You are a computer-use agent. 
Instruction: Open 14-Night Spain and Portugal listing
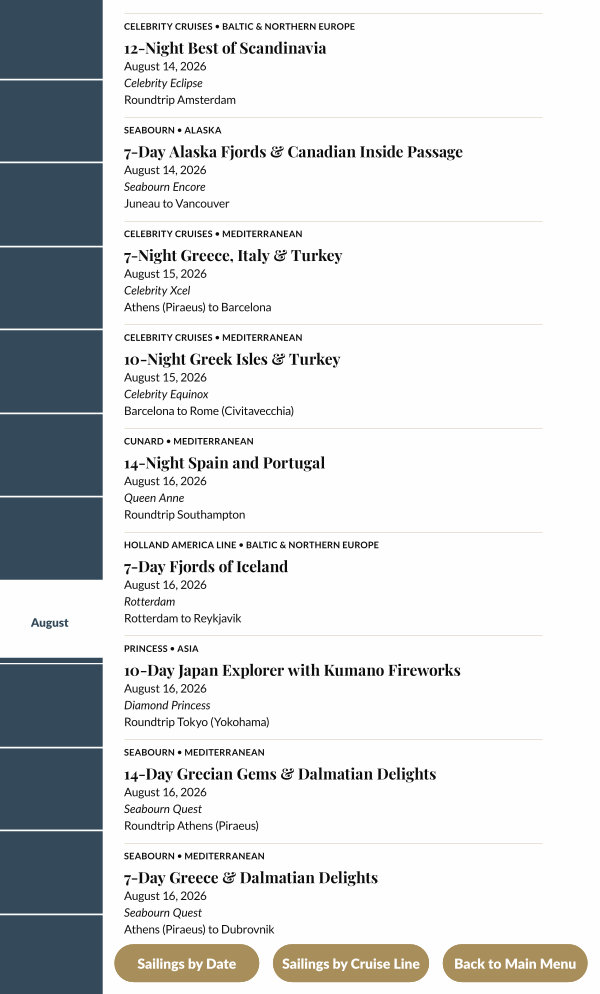point(224,463)
